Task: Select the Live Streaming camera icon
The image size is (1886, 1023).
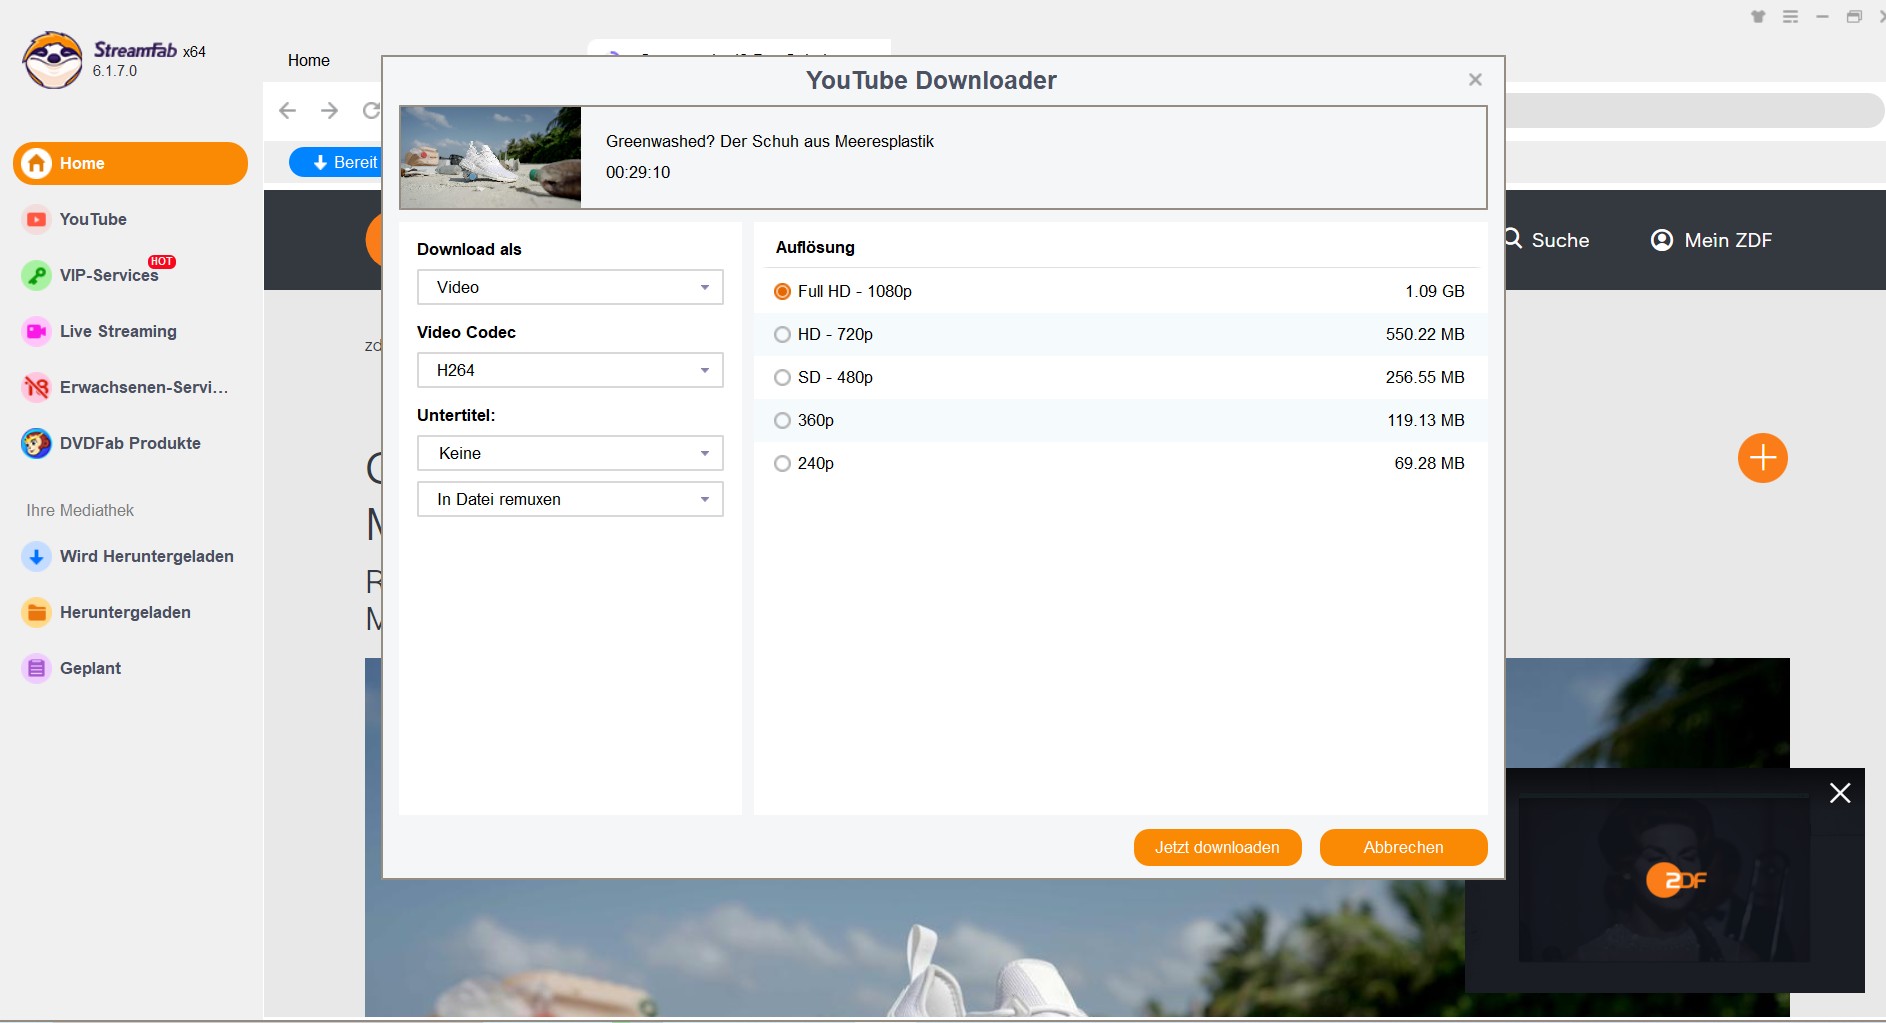Action: coord(37,331)
